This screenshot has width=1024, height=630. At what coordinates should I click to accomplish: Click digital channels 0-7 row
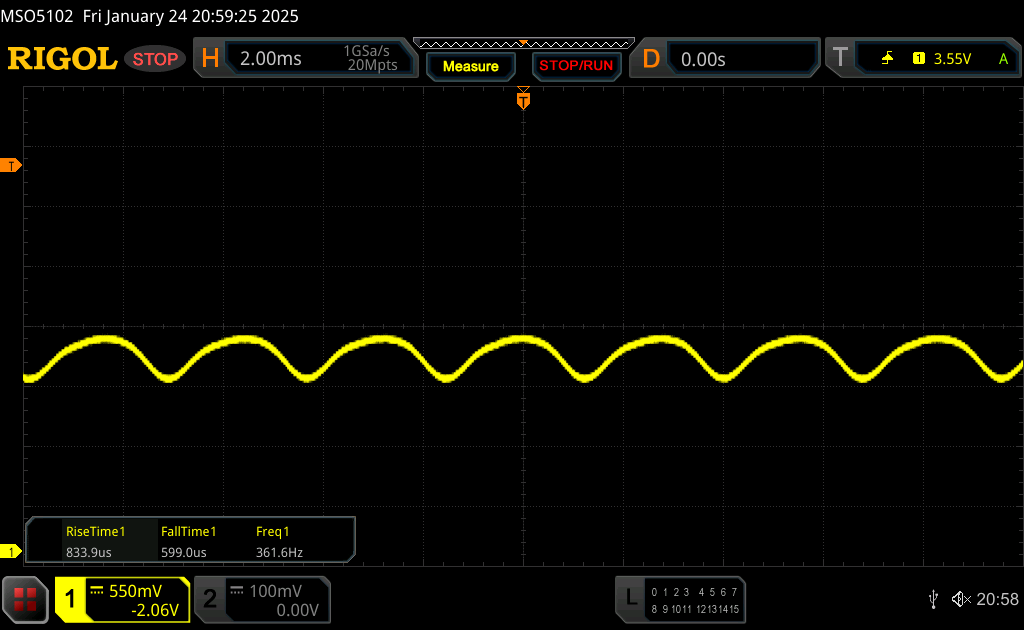point(694,592)
